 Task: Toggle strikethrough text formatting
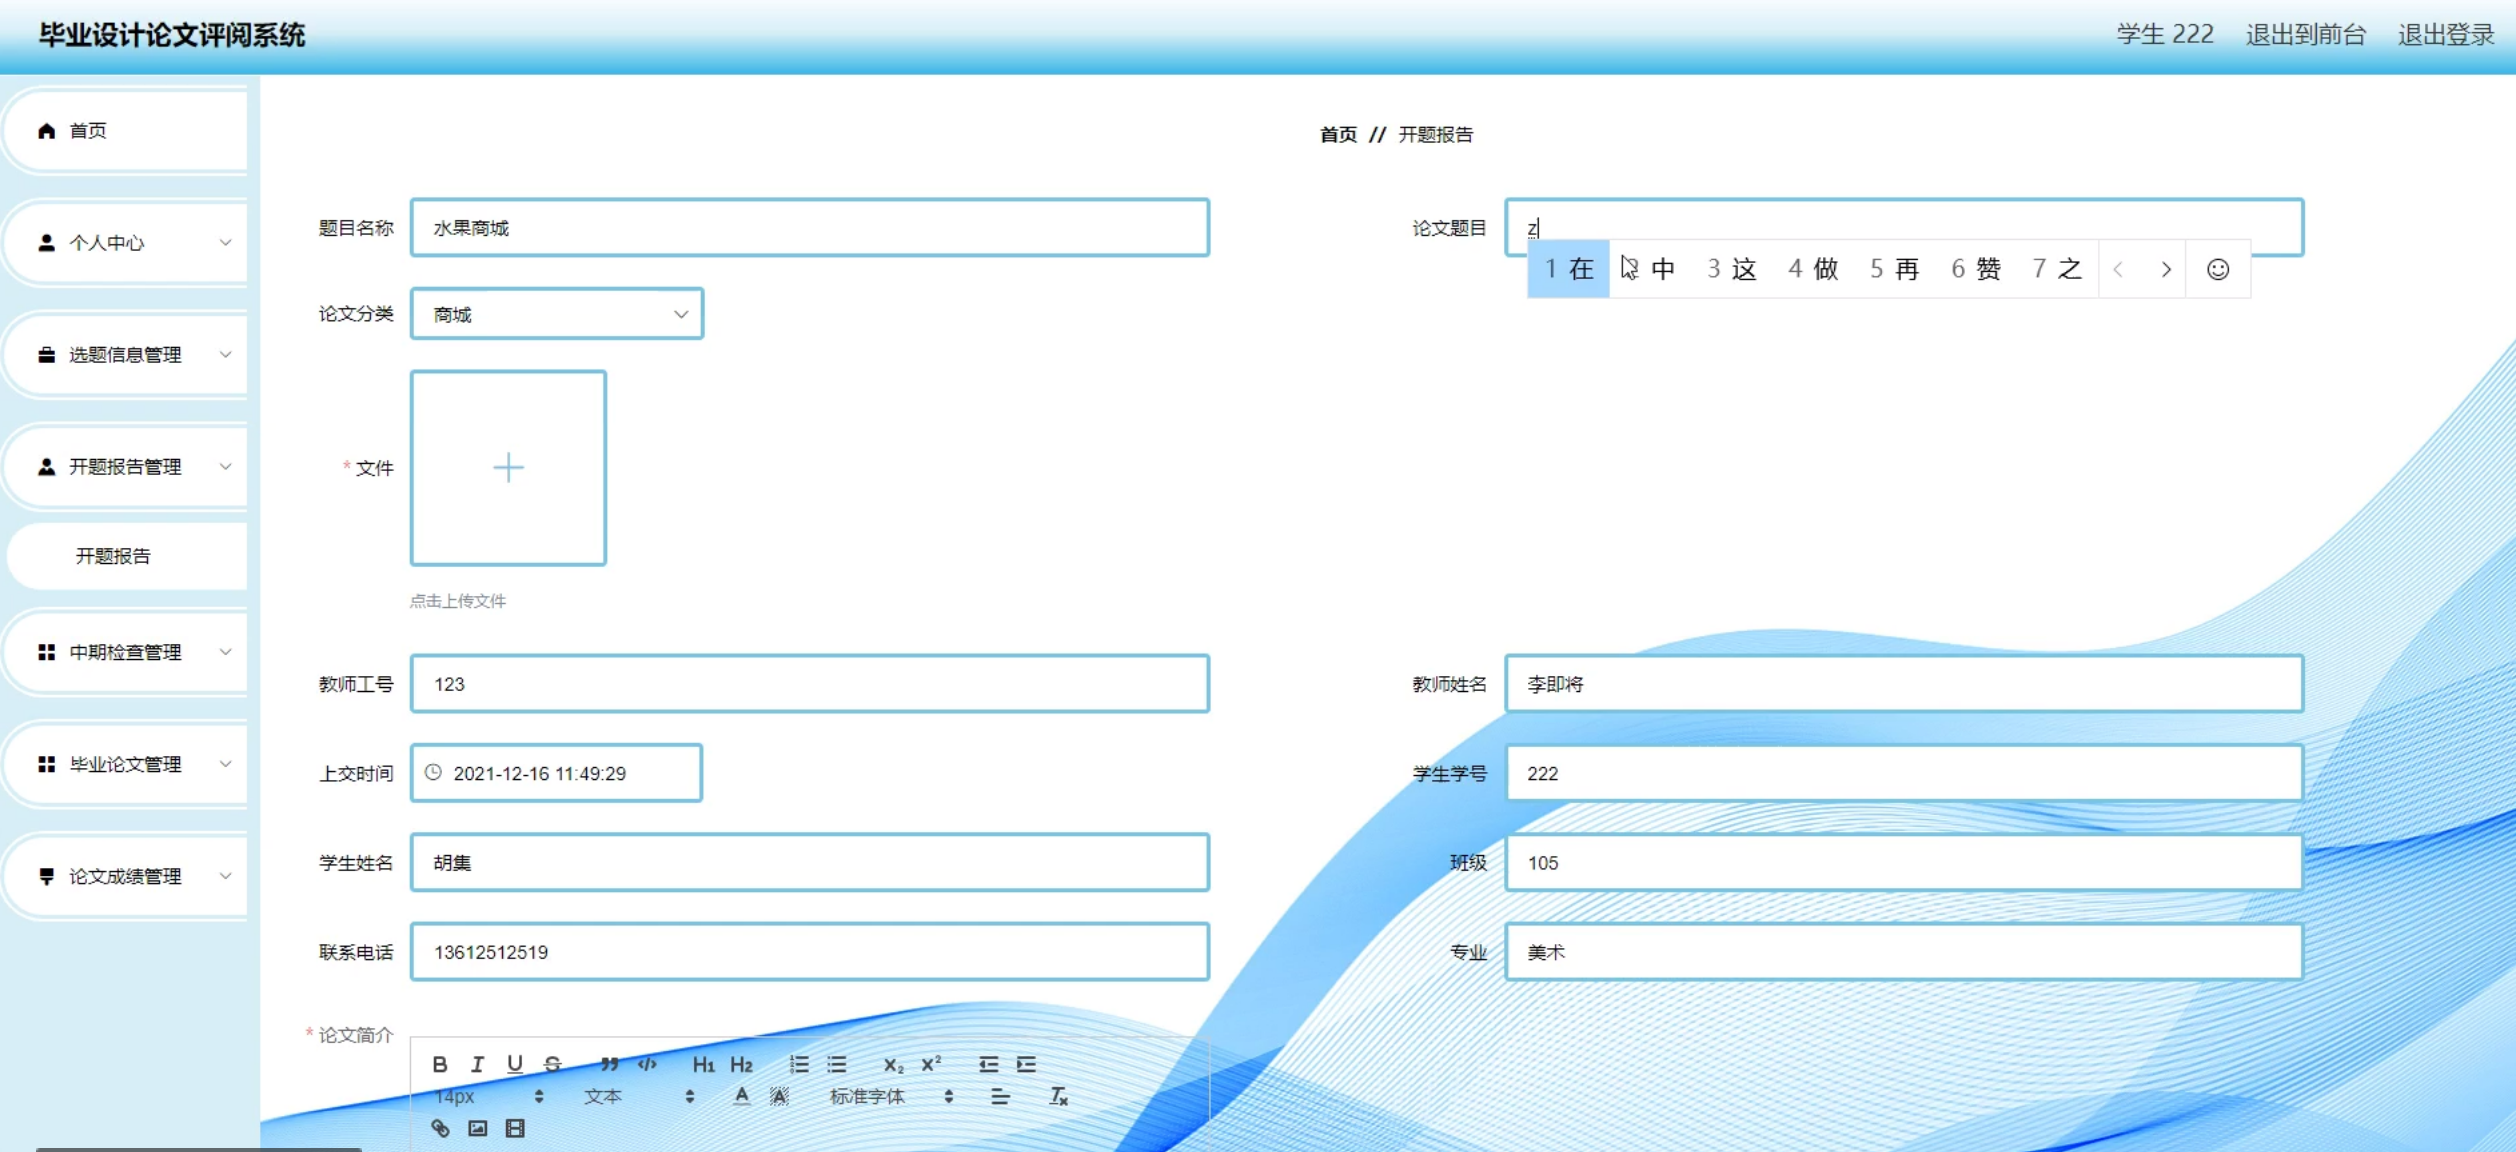(x=552, y=1064)
